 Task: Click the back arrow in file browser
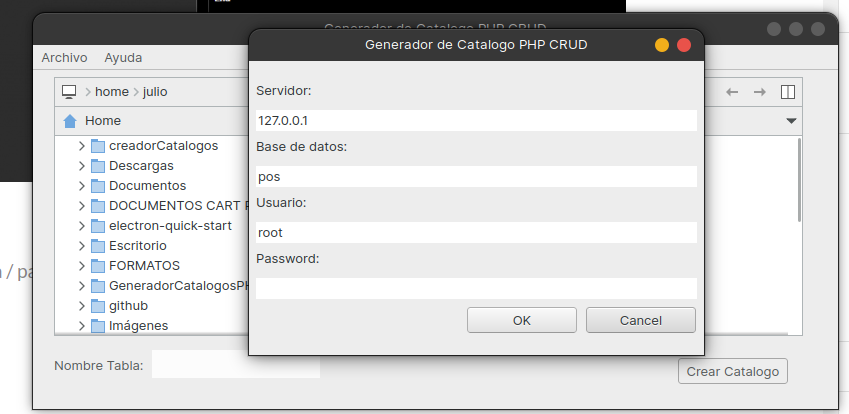(732, 92)
